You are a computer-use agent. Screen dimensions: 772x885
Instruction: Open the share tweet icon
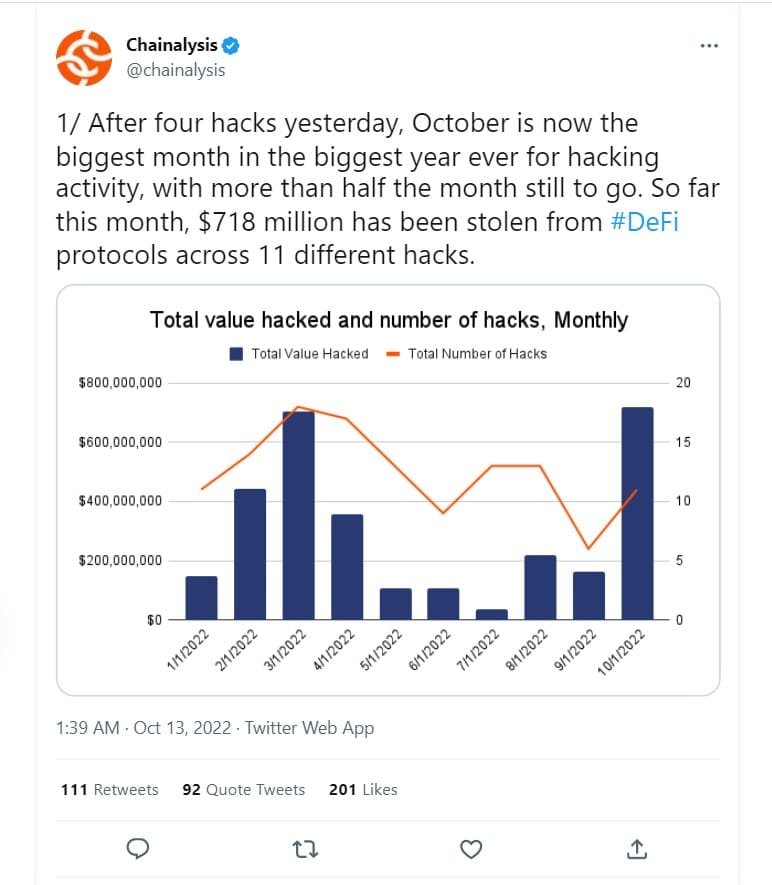pos(636,847)
